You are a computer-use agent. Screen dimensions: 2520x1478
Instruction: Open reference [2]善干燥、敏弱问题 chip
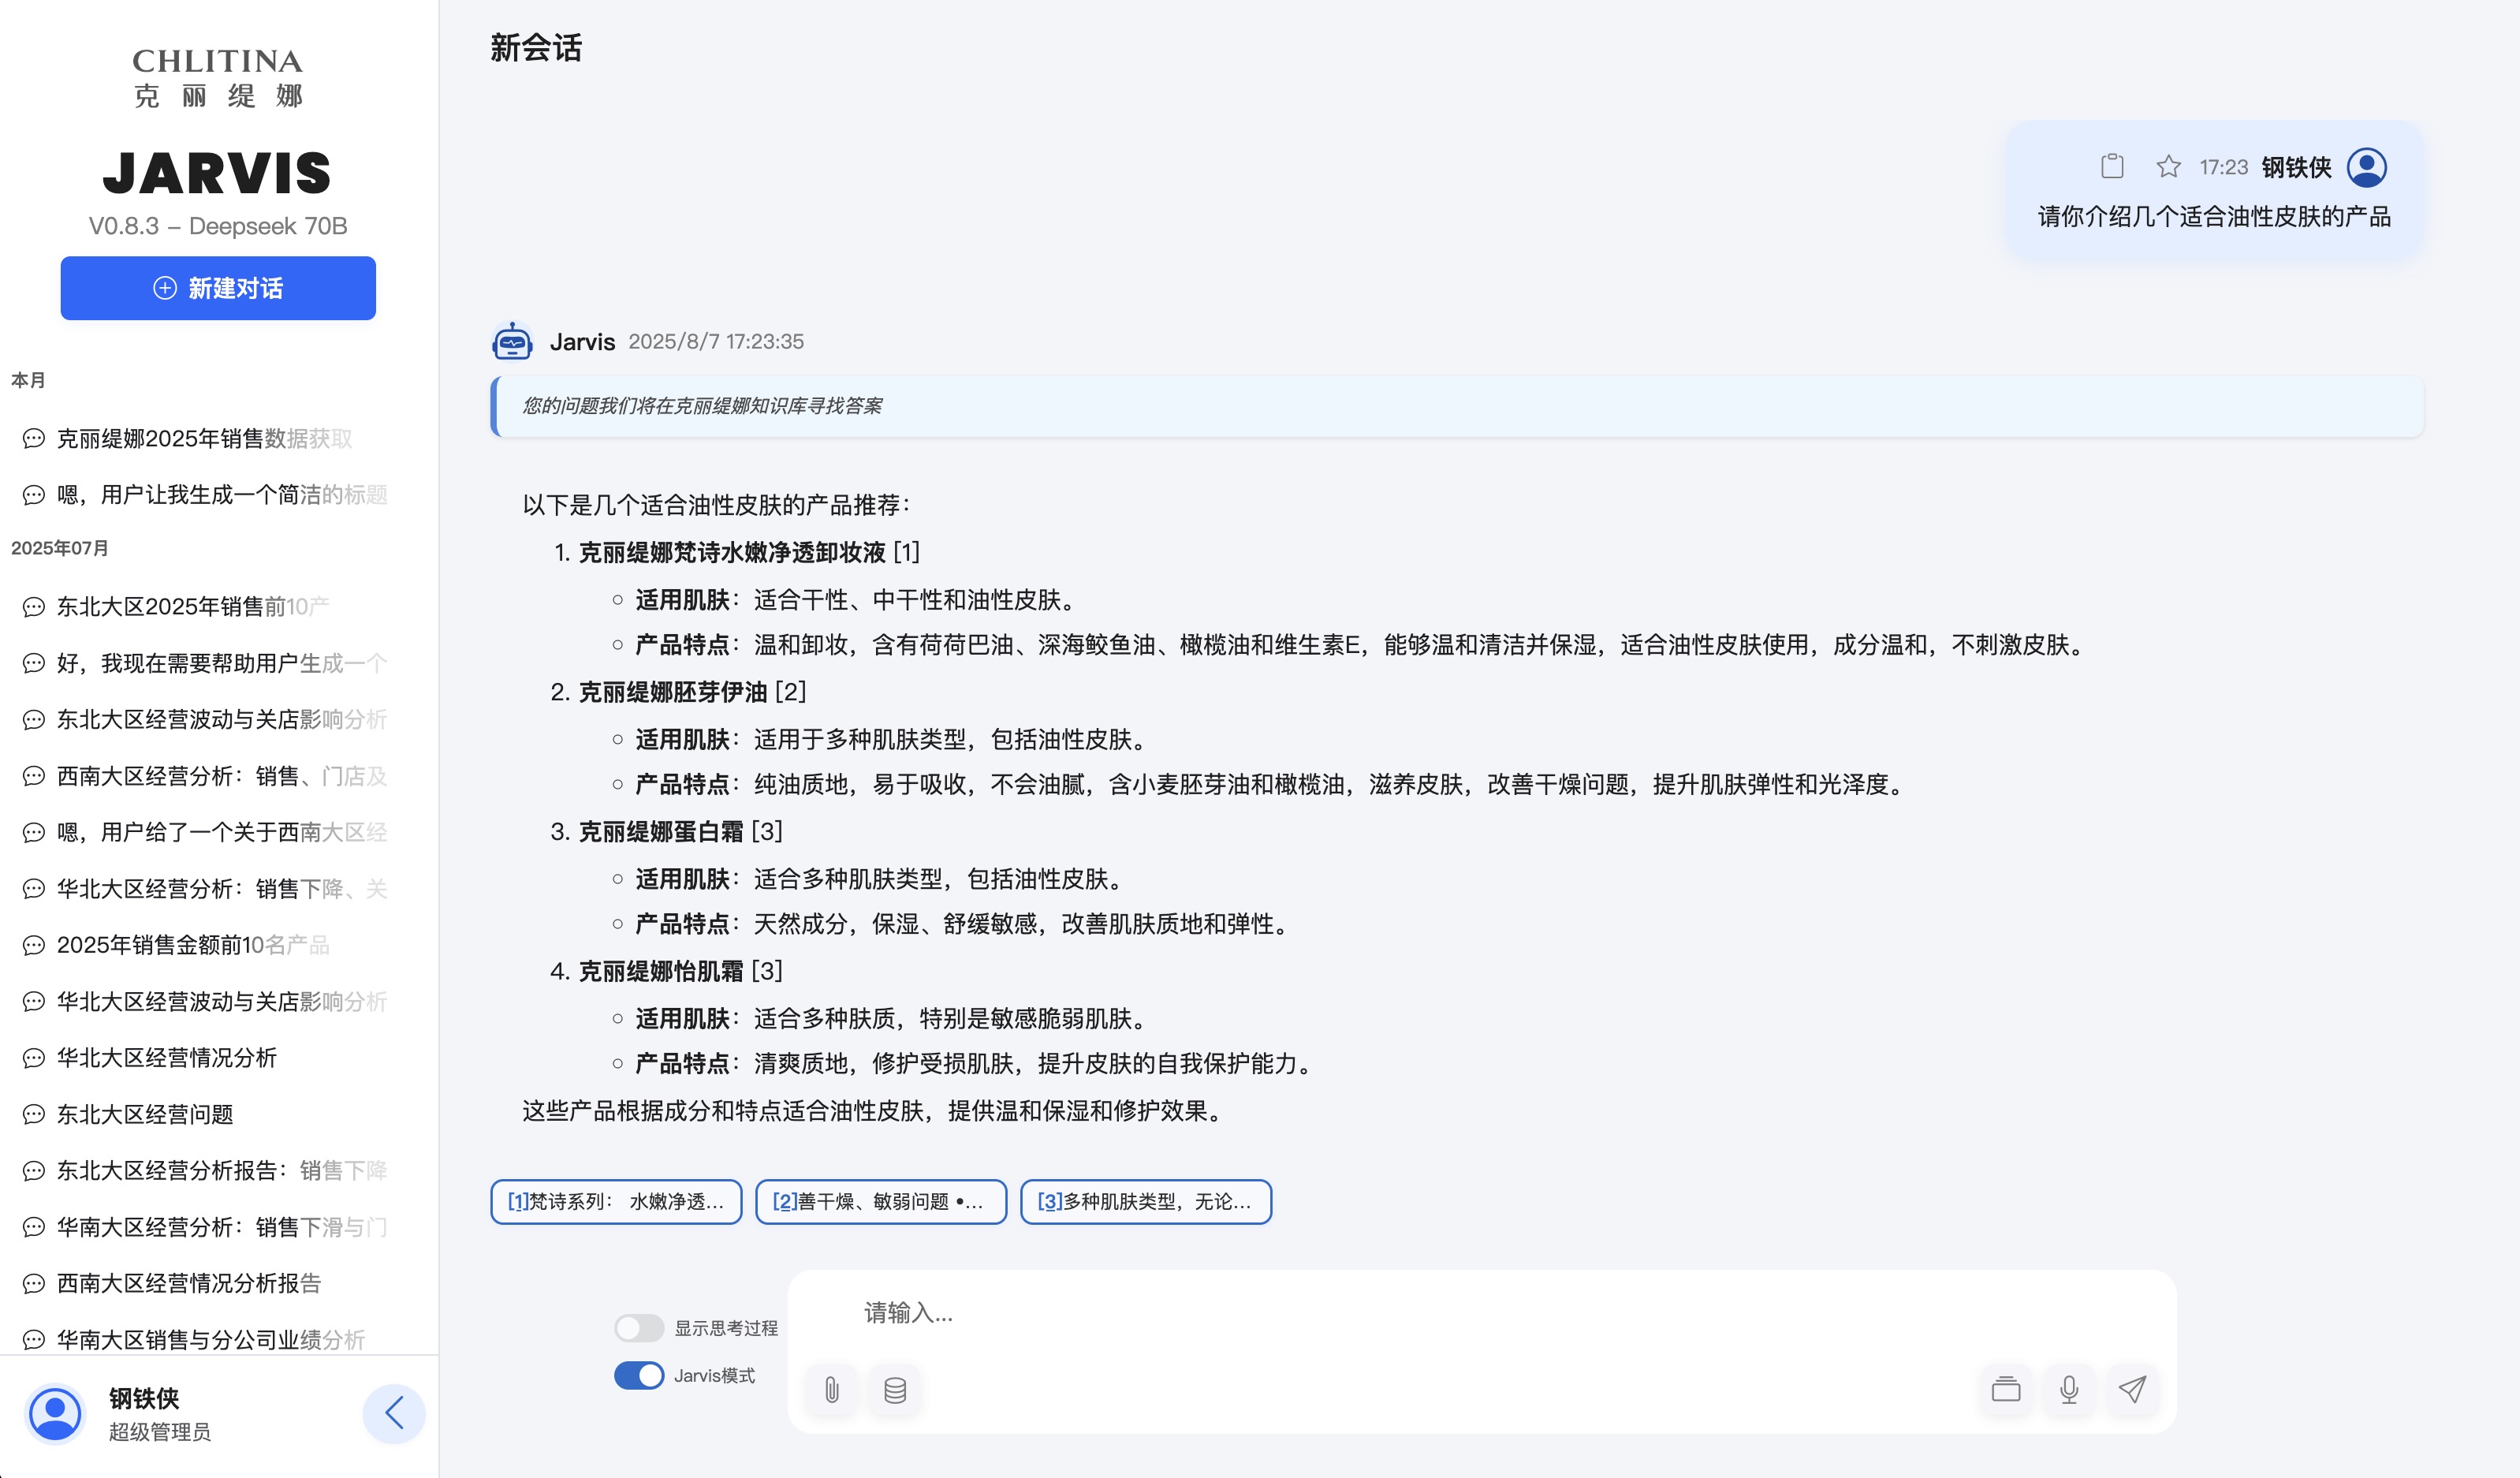[x=881, y=1201]
